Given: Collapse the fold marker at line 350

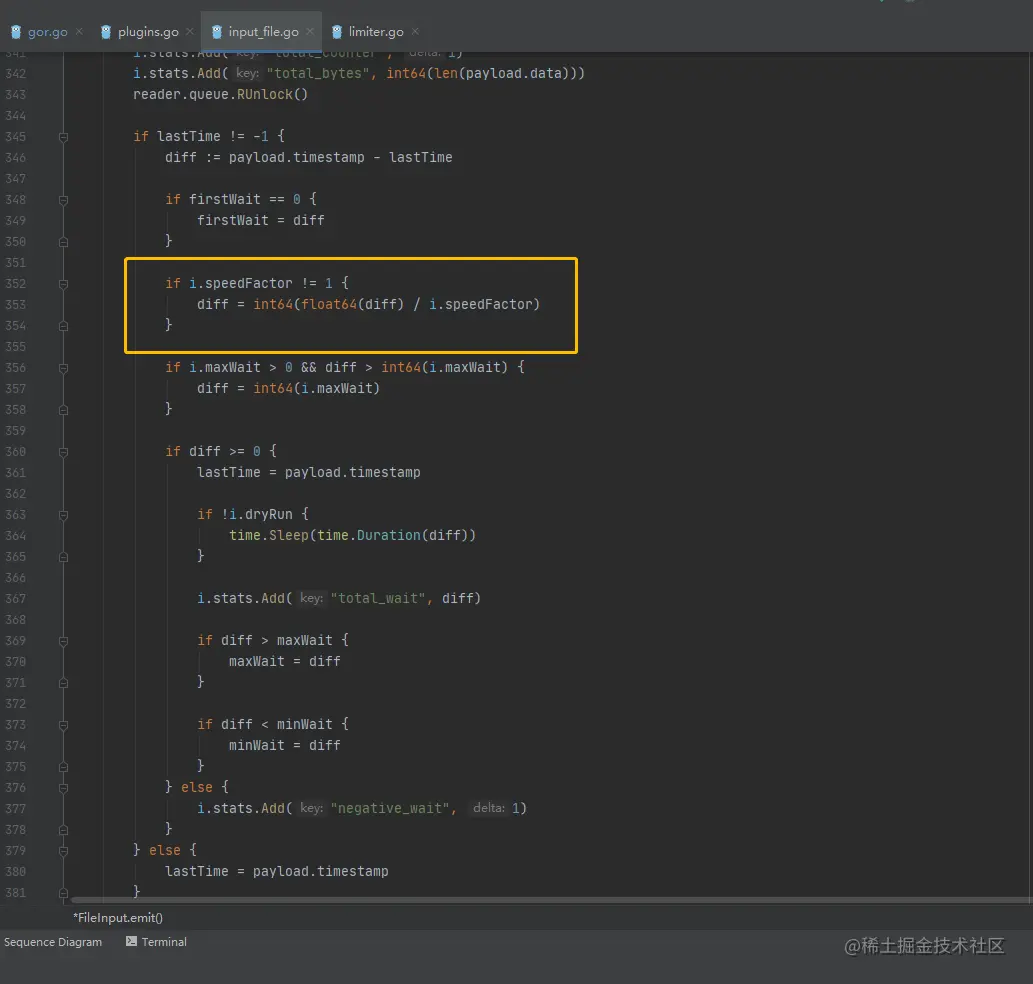Looking at the screenshot, I should click(x=63, y=242).
